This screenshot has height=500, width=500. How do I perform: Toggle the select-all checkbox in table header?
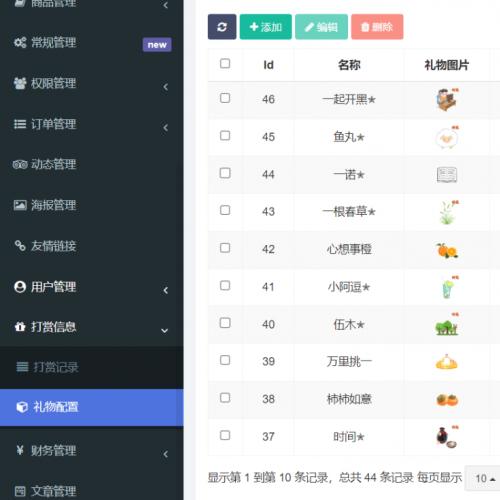pyautogui.click(x=225, y=63)
